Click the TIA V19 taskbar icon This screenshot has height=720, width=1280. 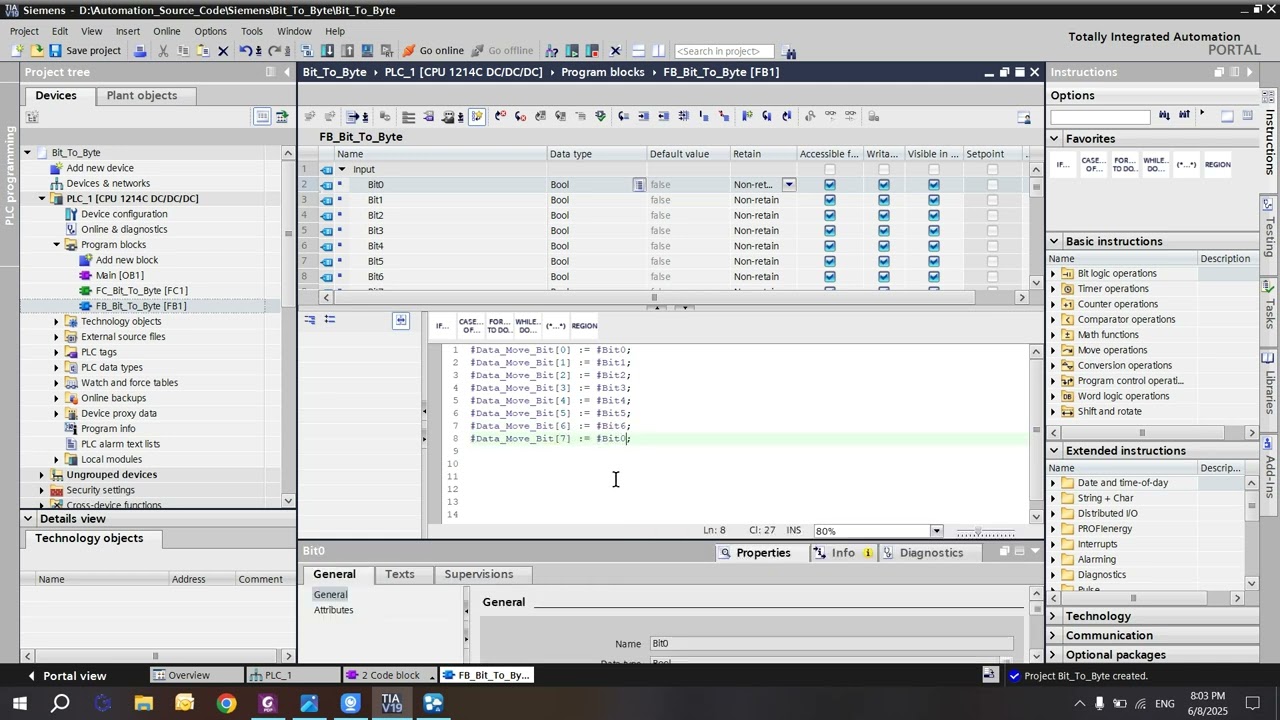tap(391, 704)
